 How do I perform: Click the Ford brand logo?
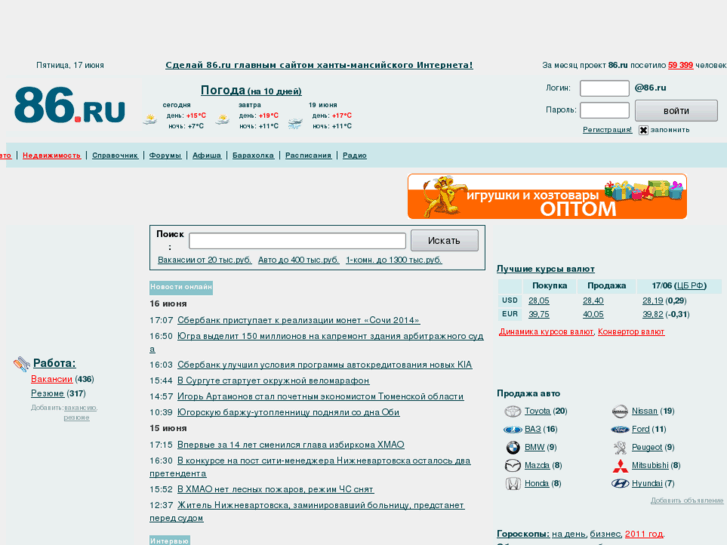click(x=620, y=430)
